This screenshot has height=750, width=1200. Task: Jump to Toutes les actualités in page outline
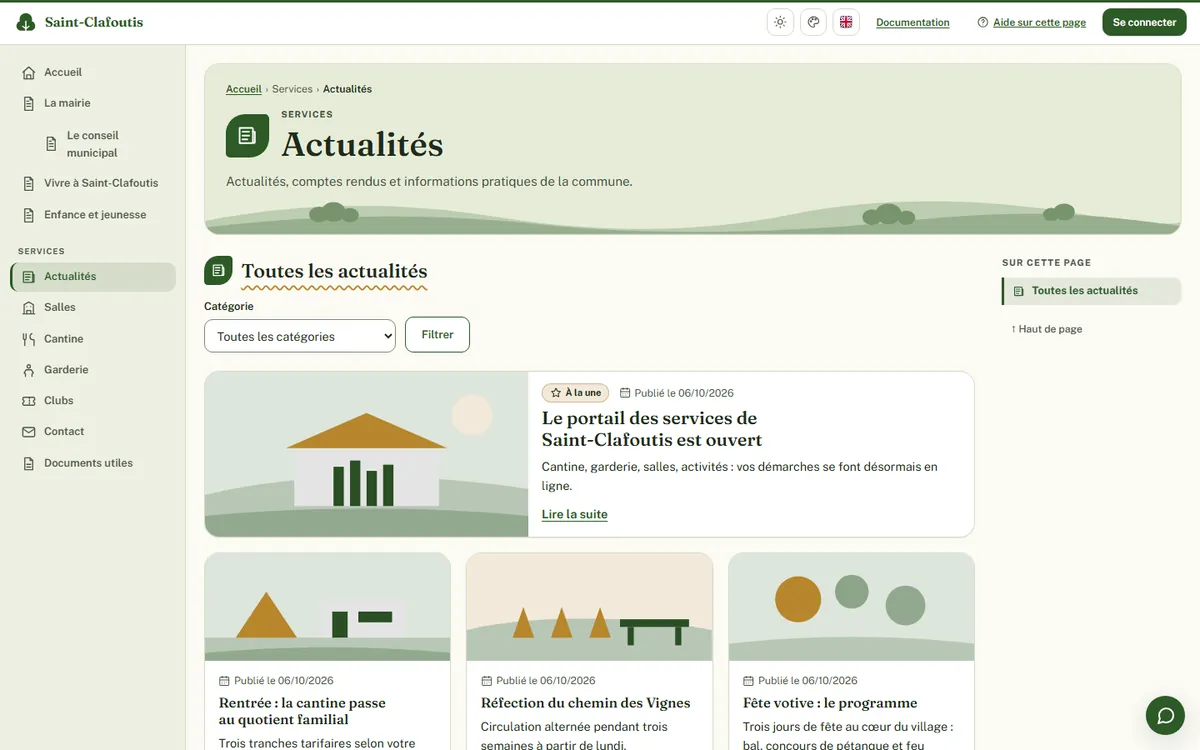coord(1092,291)
